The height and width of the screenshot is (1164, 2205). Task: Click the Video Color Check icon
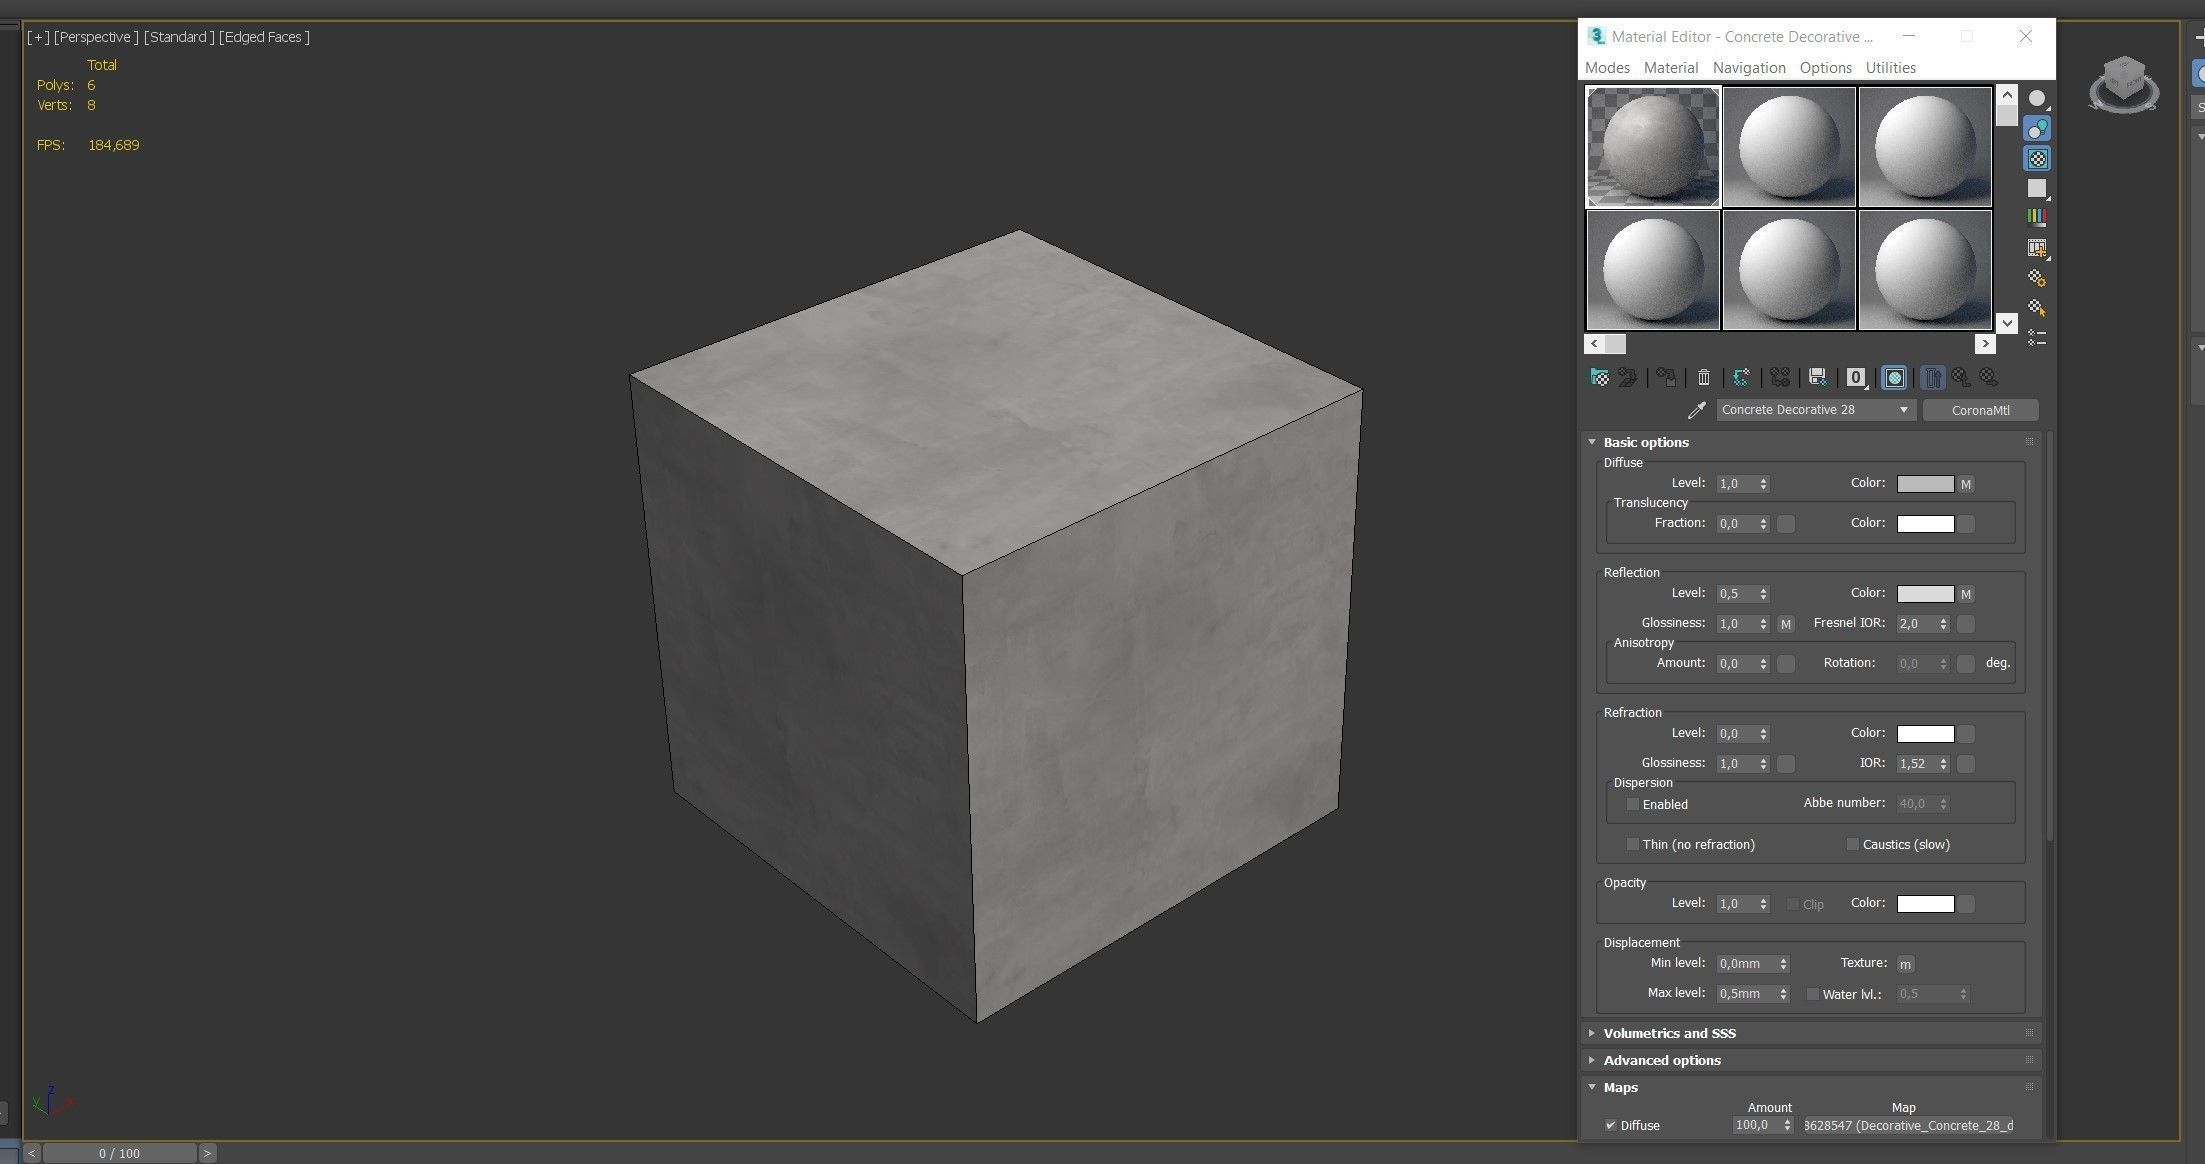[x=2037, y=217]
